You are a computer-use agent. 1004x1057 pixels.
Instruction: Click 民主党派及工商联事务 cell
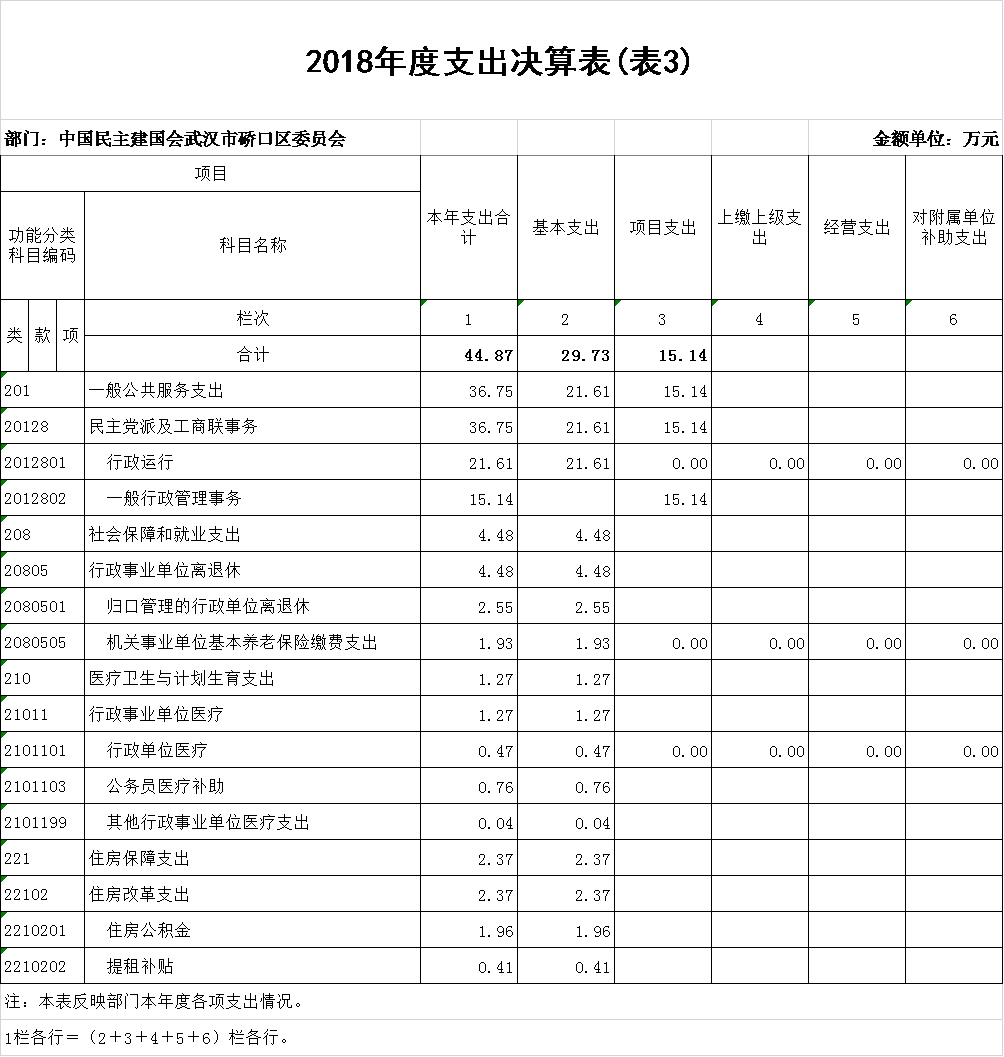[252, 427]
